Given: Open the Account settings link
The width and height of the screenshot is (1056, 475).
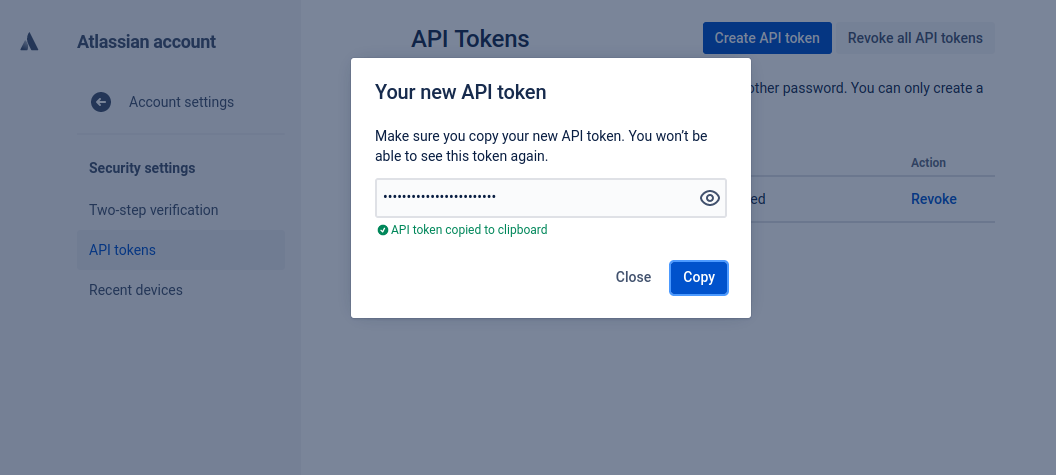Looking at the screenshot, I should tap(181, 102).
